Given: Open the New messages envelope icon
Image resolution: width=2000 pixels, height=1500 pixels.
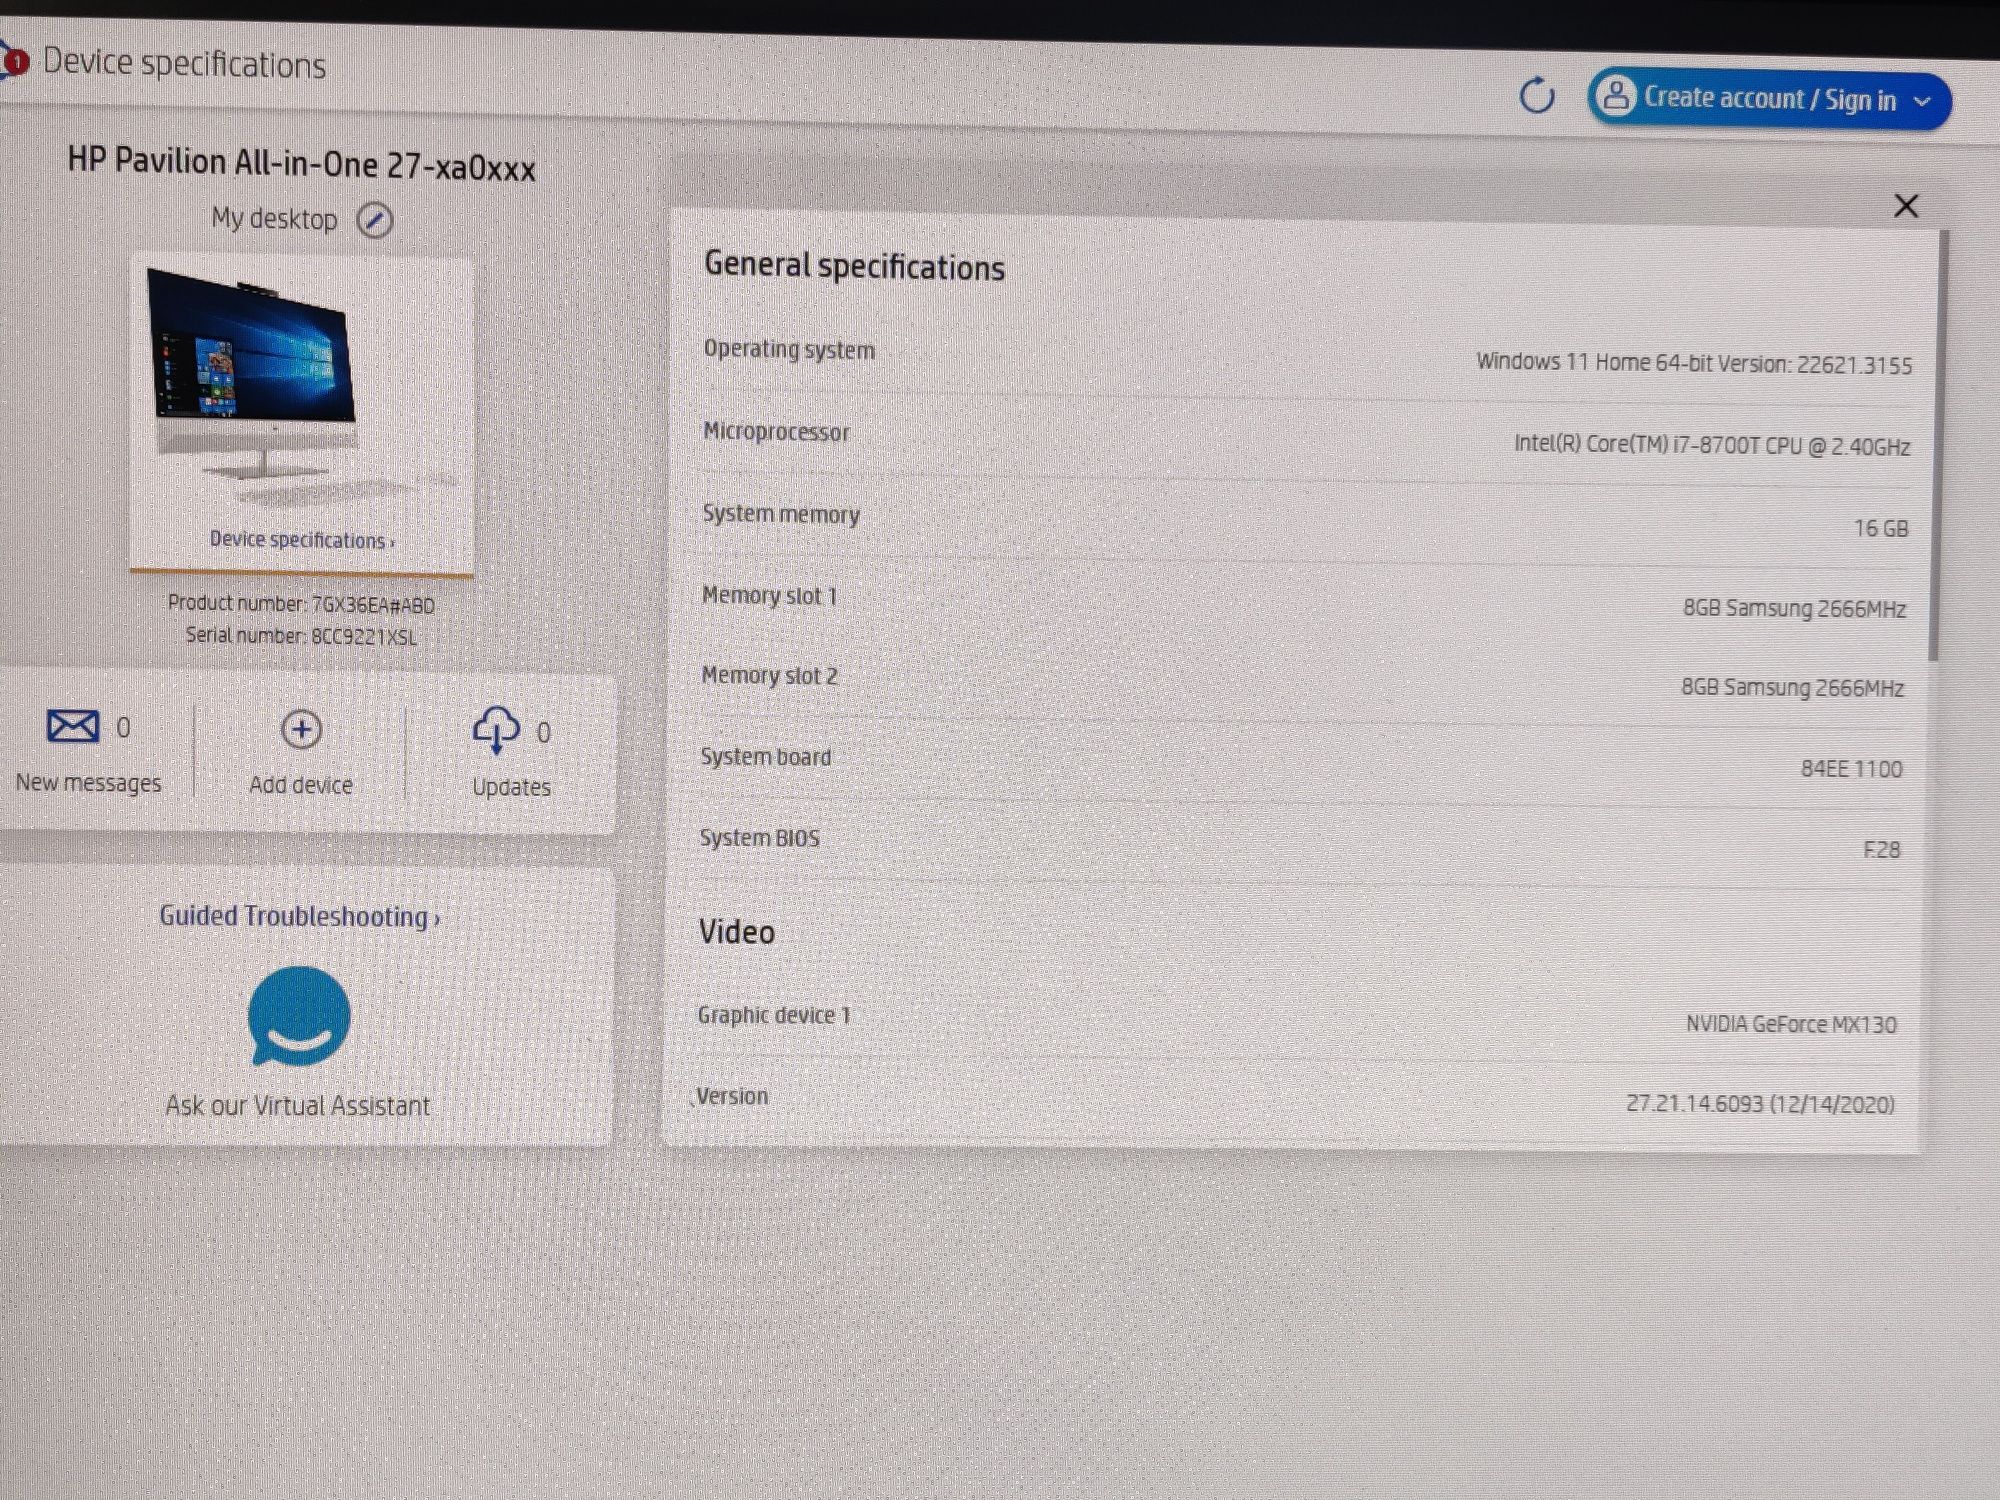Looking at the screenshot, I should (72, 725).
